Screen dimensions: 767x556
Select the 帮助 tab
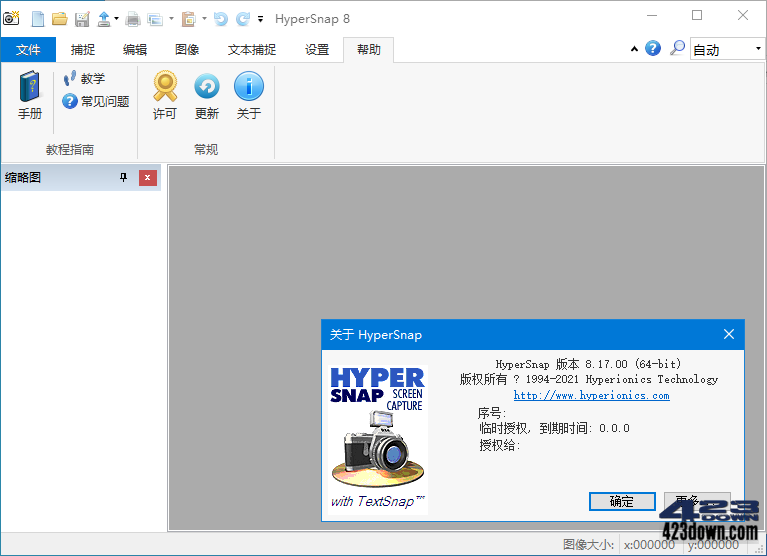[368, 49]
